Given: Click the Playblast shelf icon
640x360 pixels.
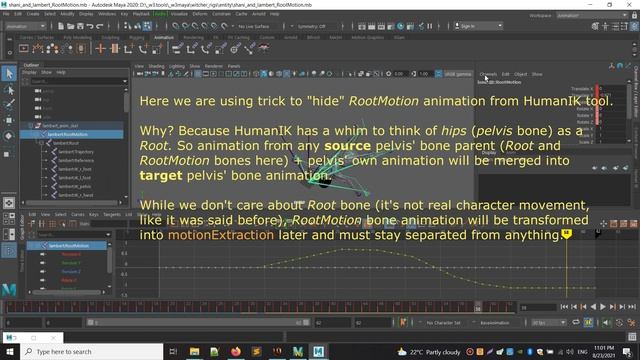Looking at the screenshot, I should click(24, 49).
